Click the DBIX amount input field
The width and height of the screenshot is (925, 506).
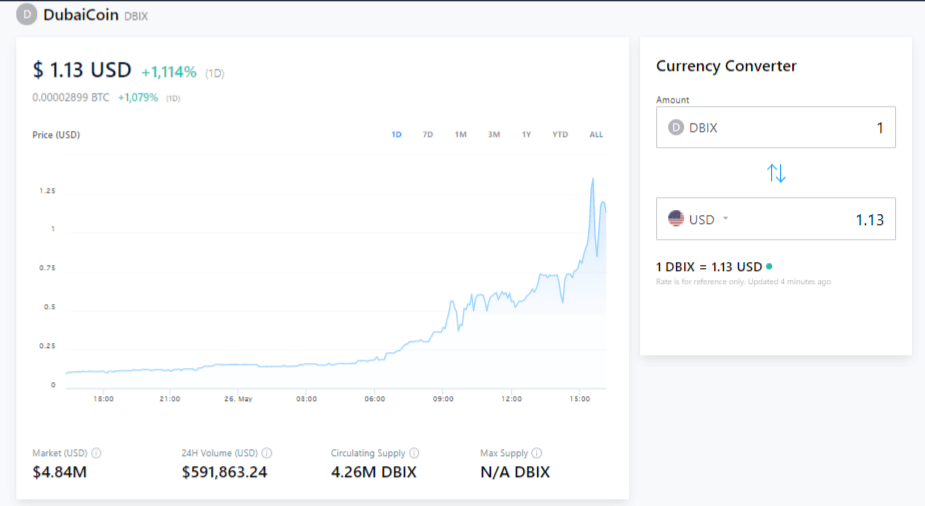[776, 127]
